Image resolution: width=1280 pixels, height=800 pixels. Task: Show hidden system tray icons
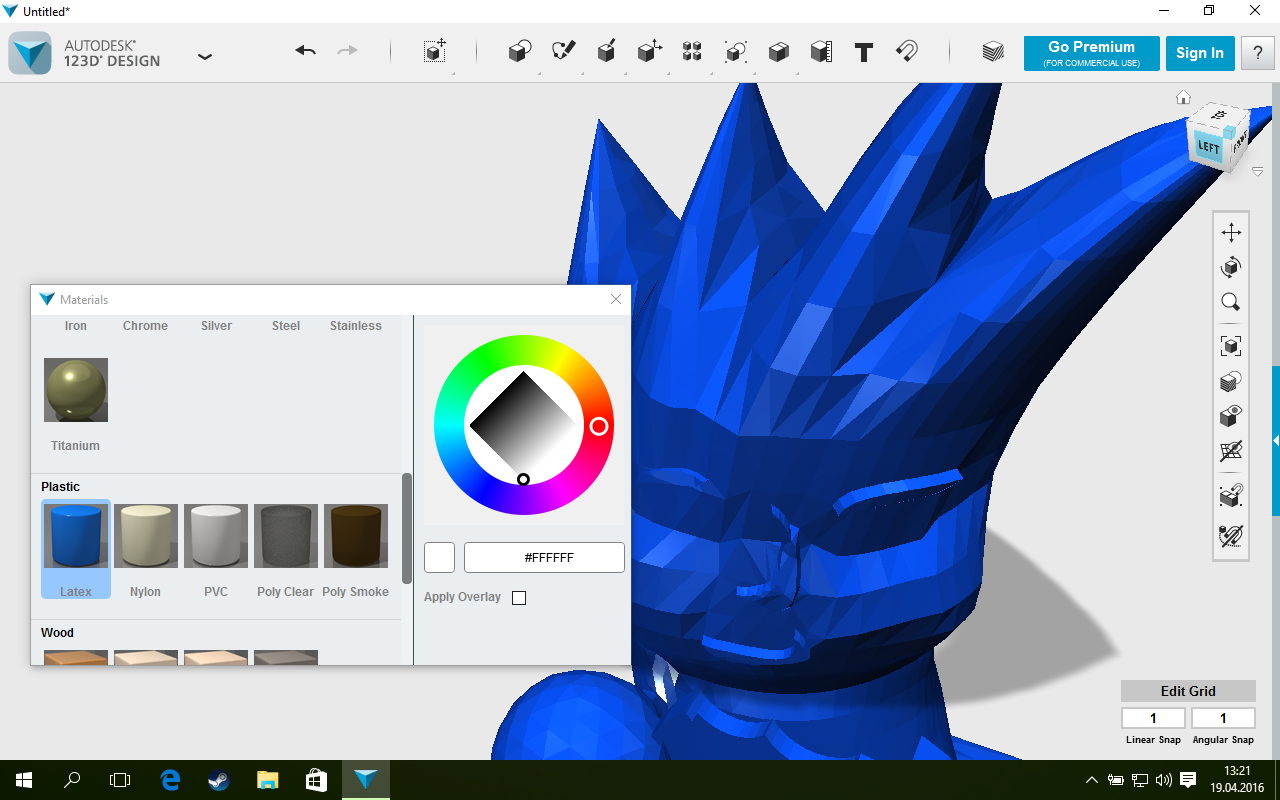click(1092, 779)
